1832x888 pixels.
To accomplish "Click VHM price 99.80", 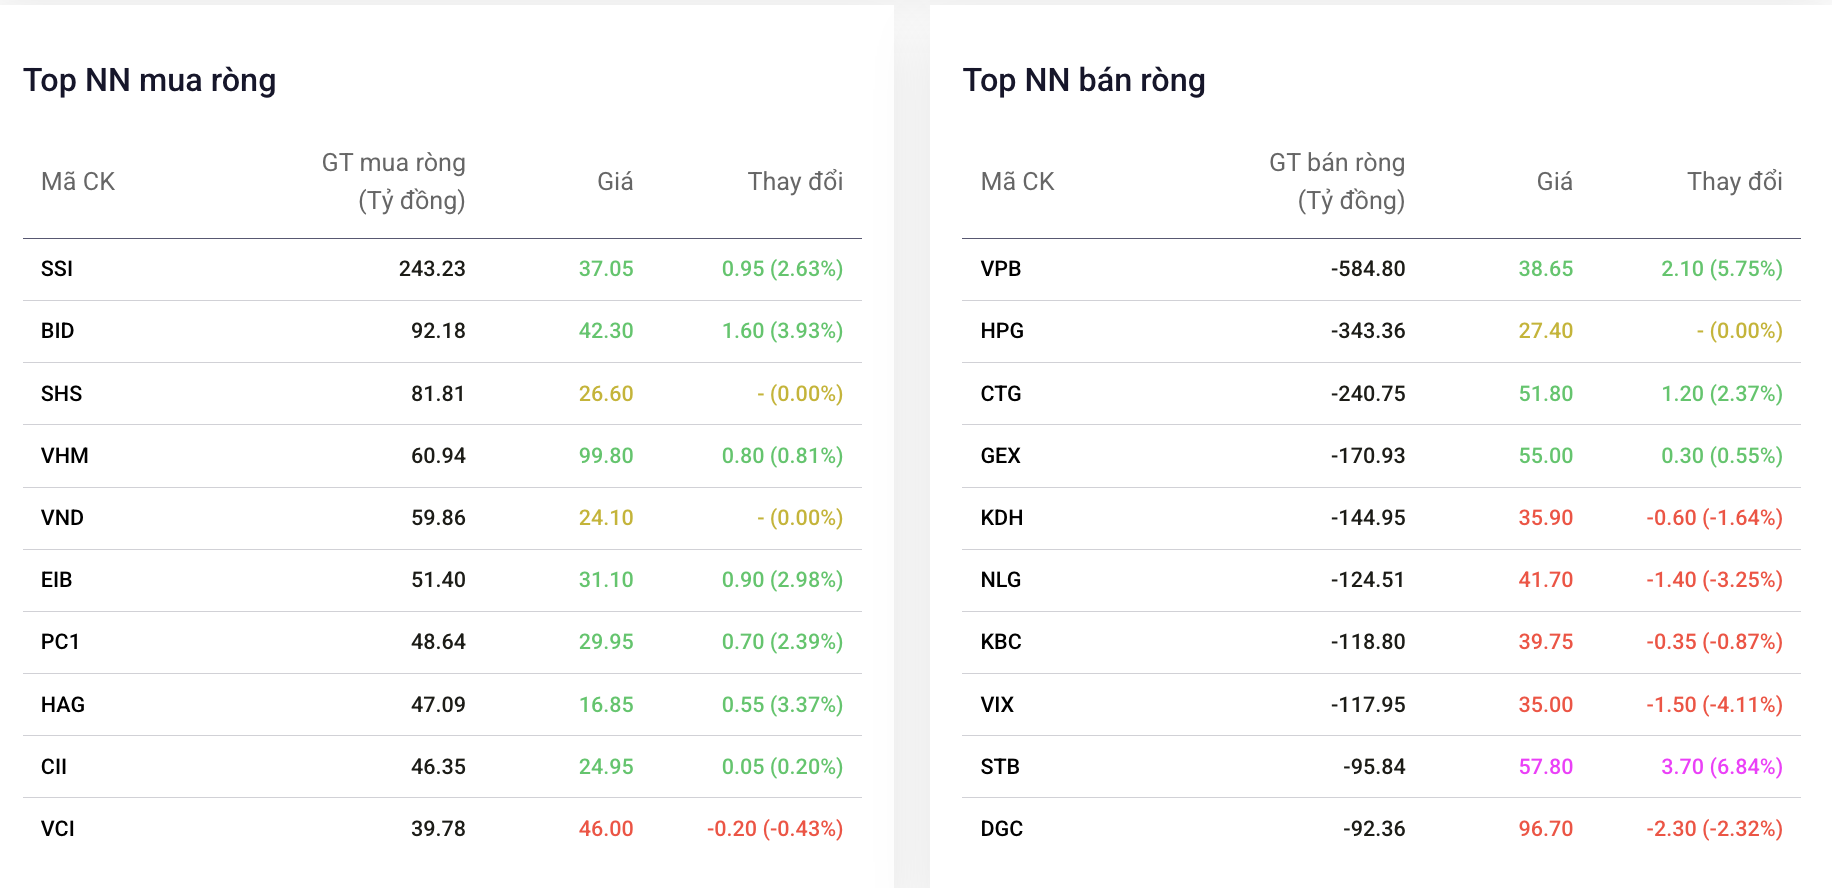I will click(x=606, y=456).
